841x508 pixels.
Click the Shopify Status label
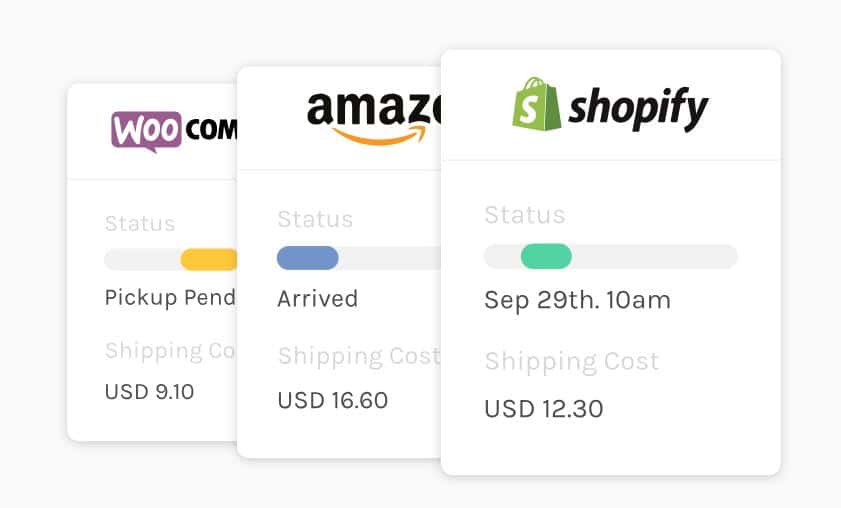[524, 215]
